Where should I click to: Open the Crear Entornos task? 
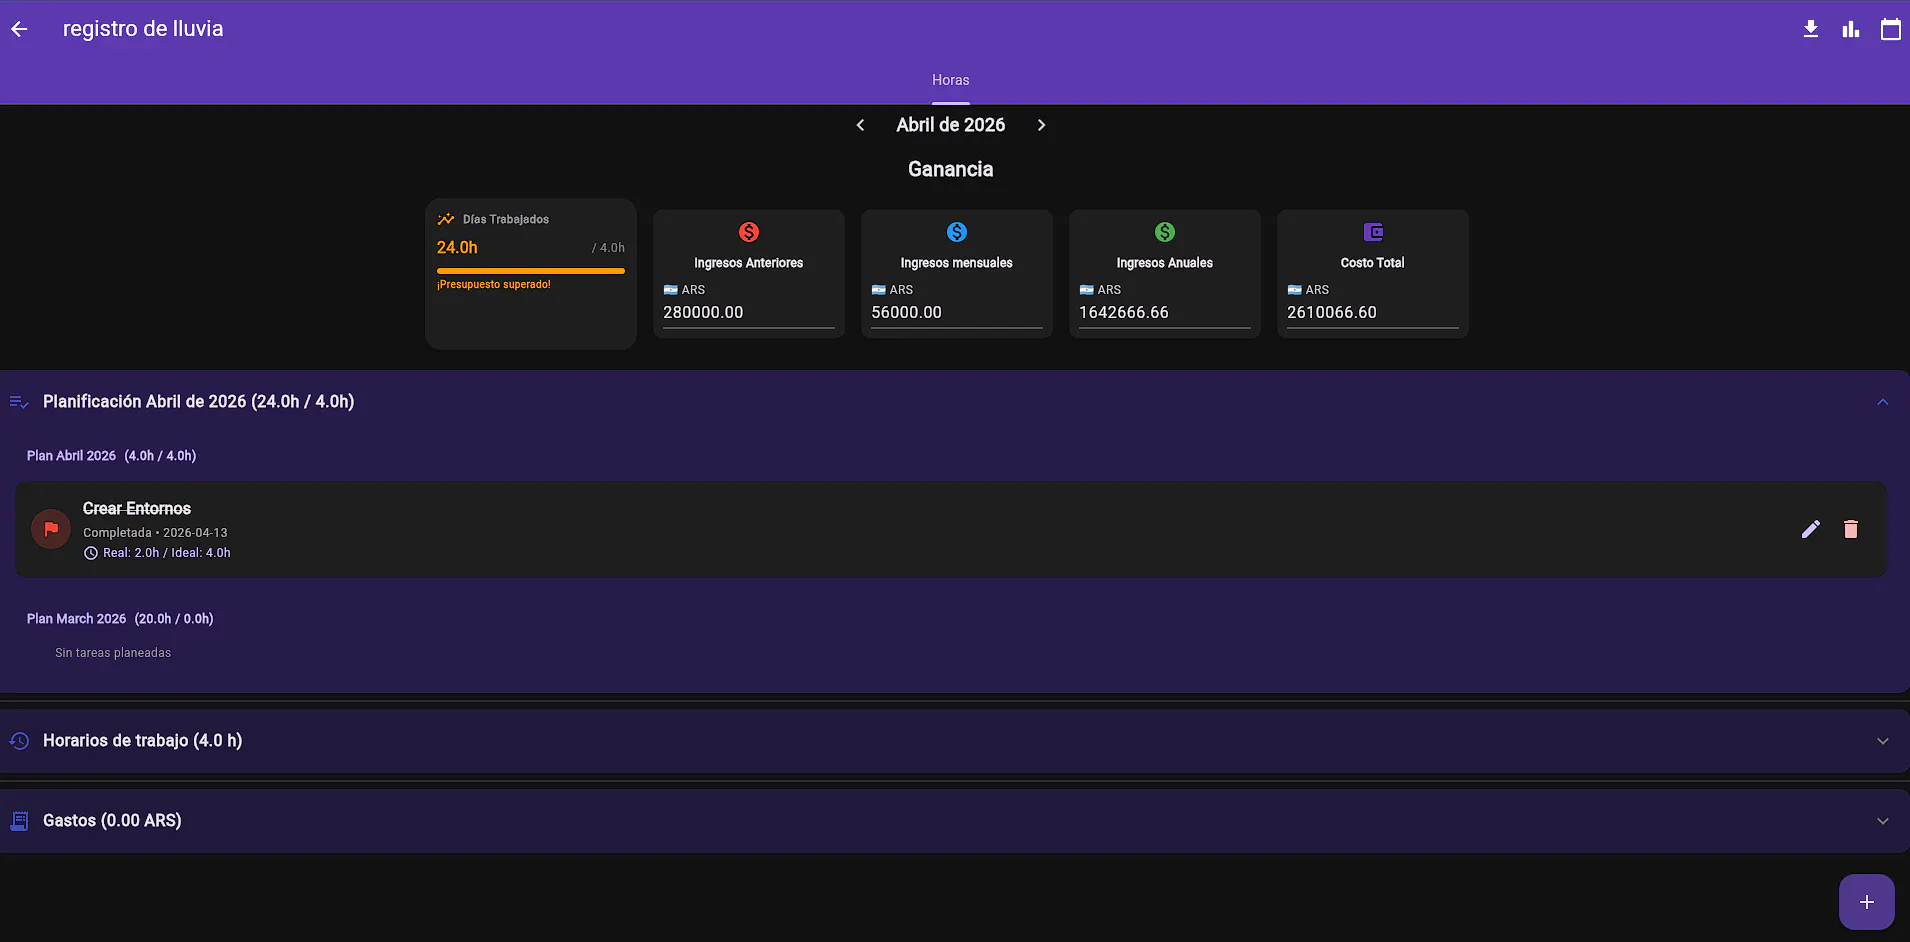click(x=951, y=529)
